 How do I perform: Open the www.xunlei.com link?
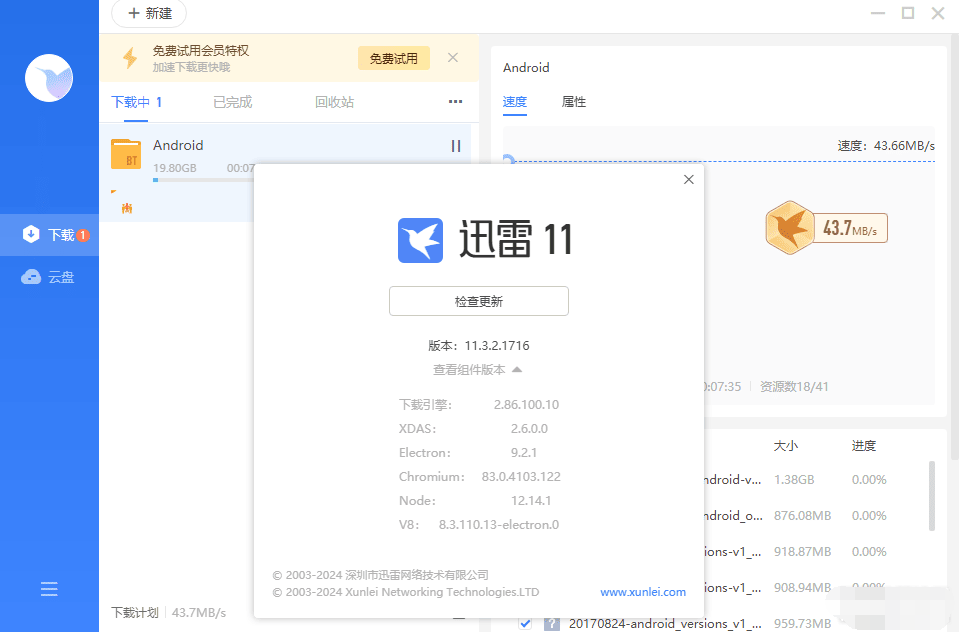[x=643, y=592]
